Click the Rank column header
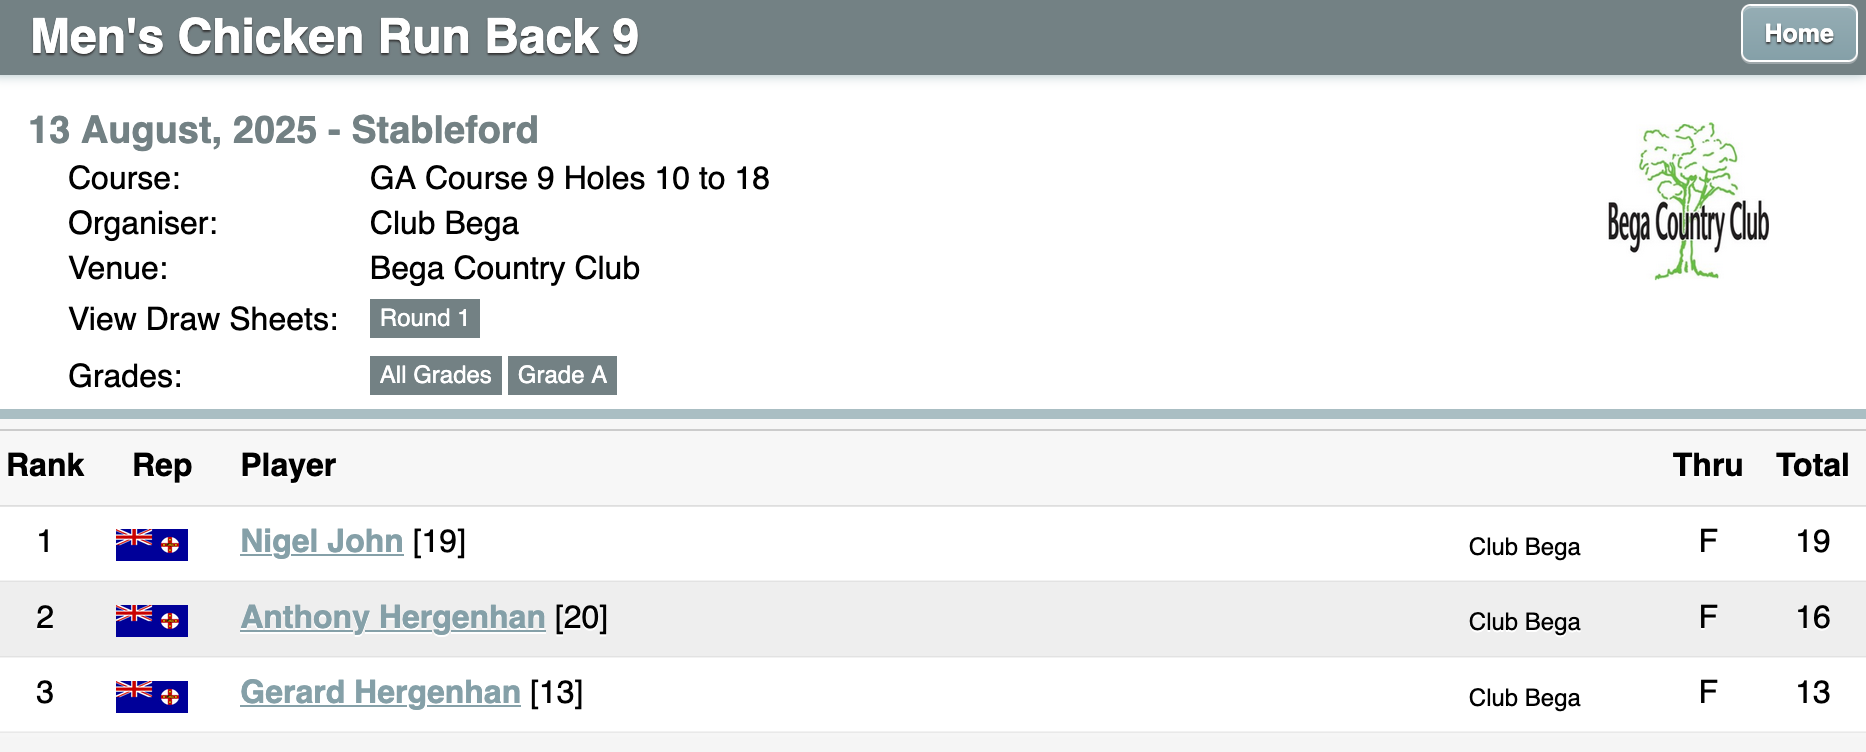Image resolution: width=1866 pixels, height=752 pixels. coord(45,465)
